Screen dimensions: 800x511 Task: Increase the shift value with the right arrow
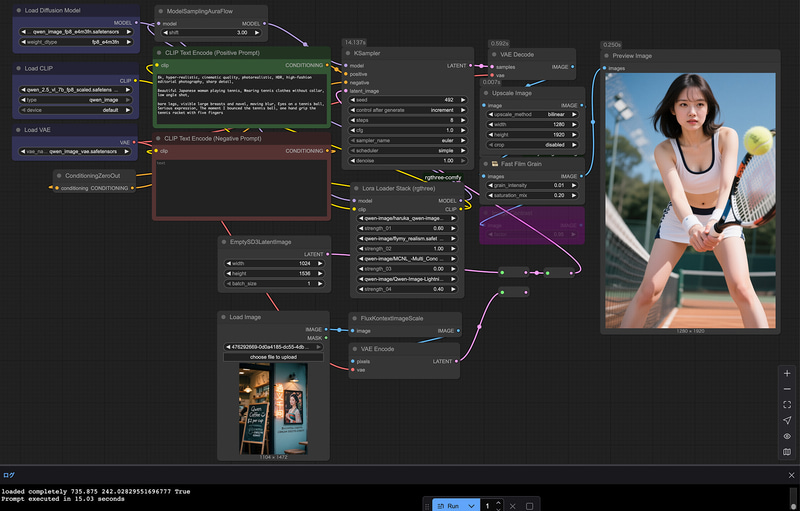(x=257, y=33)
